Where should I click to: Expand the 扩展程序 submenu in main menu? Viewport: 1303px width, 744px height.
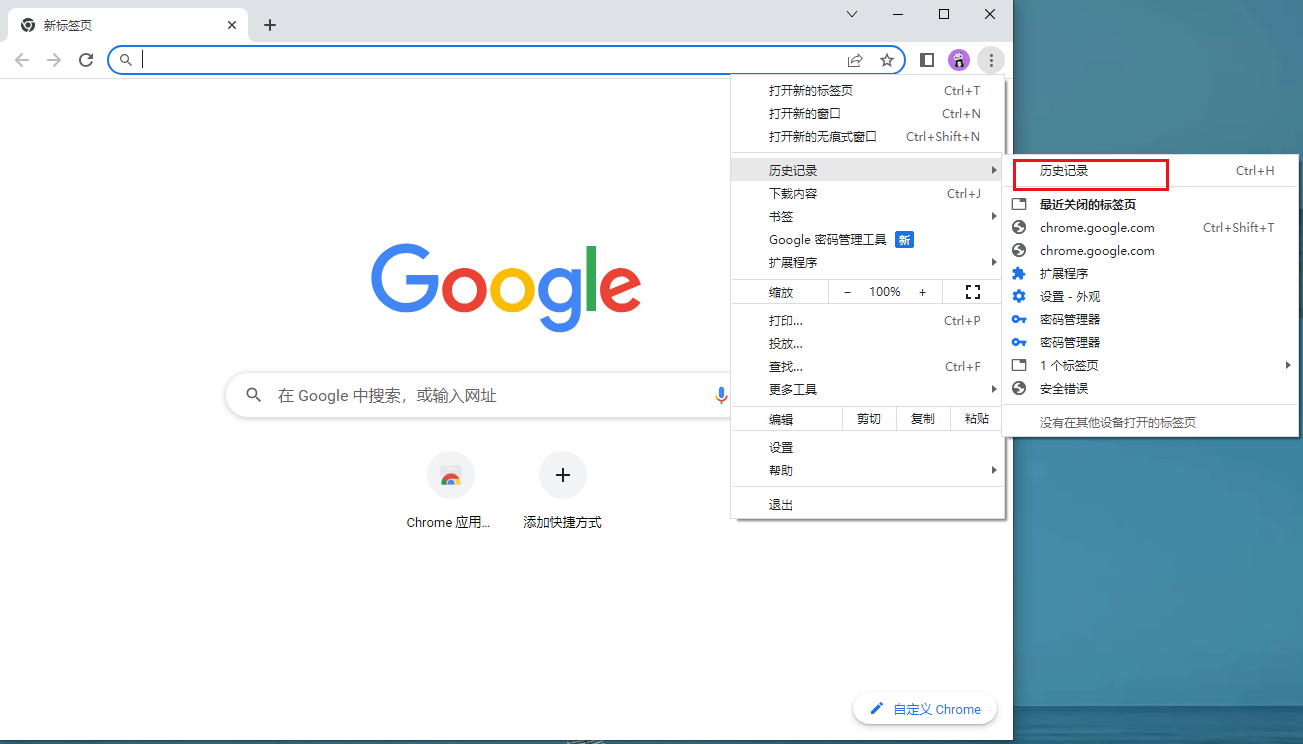click(x=867, y=262)
